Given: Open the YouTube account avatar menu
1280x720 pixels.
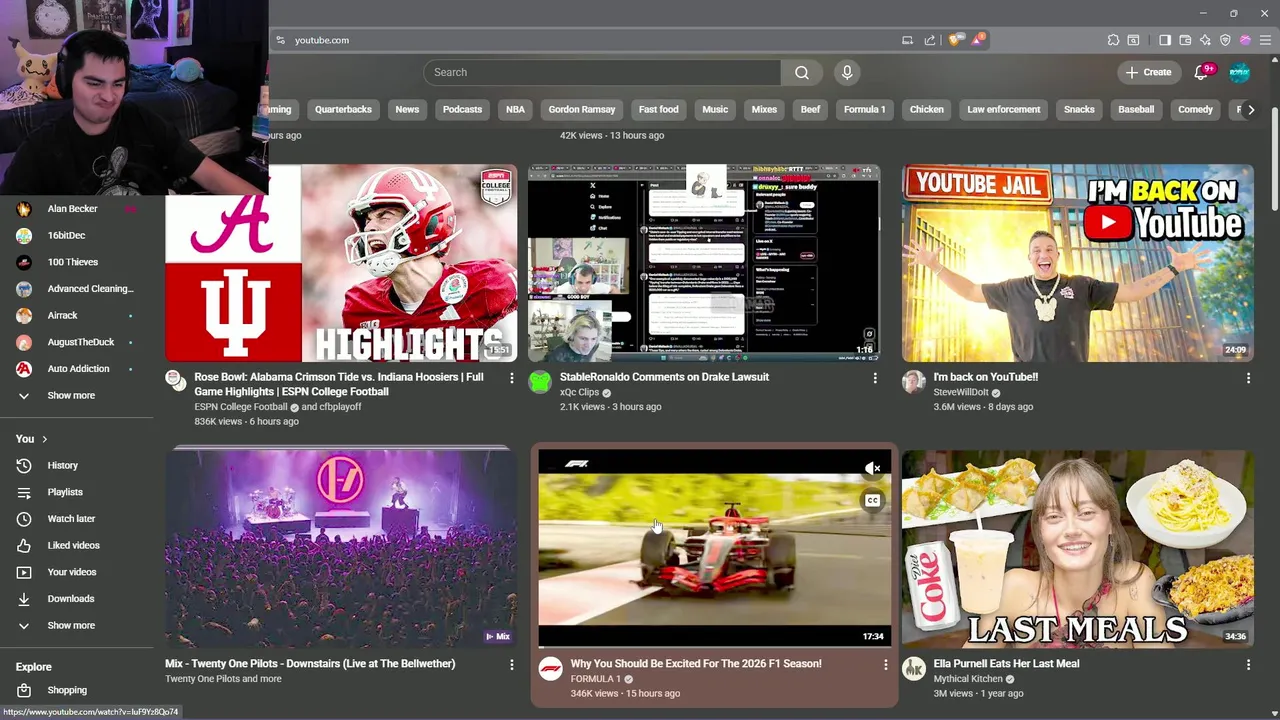Looking at the screenshot, I should (1239, 72).
